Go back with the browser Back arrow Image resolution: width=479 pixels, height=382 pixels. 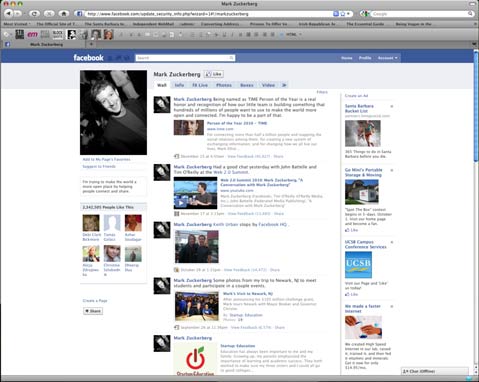pos(9,14)
